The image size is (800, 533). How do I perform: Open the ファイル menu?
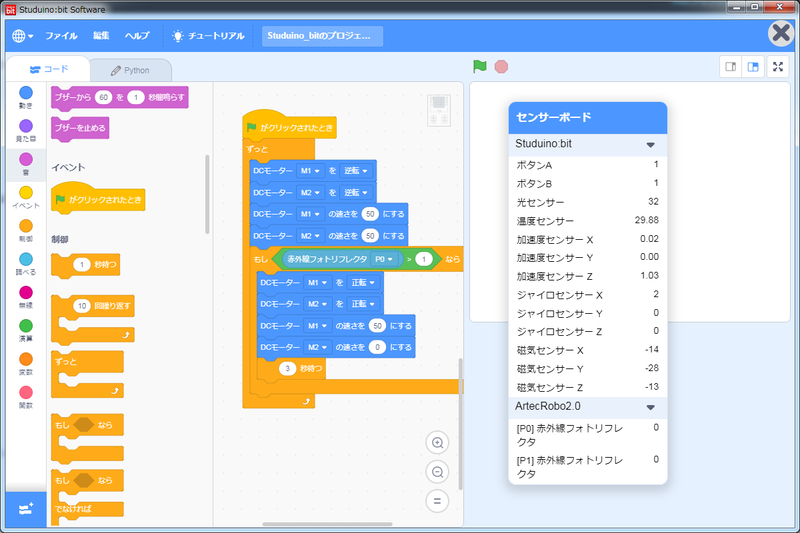point(61,36)
